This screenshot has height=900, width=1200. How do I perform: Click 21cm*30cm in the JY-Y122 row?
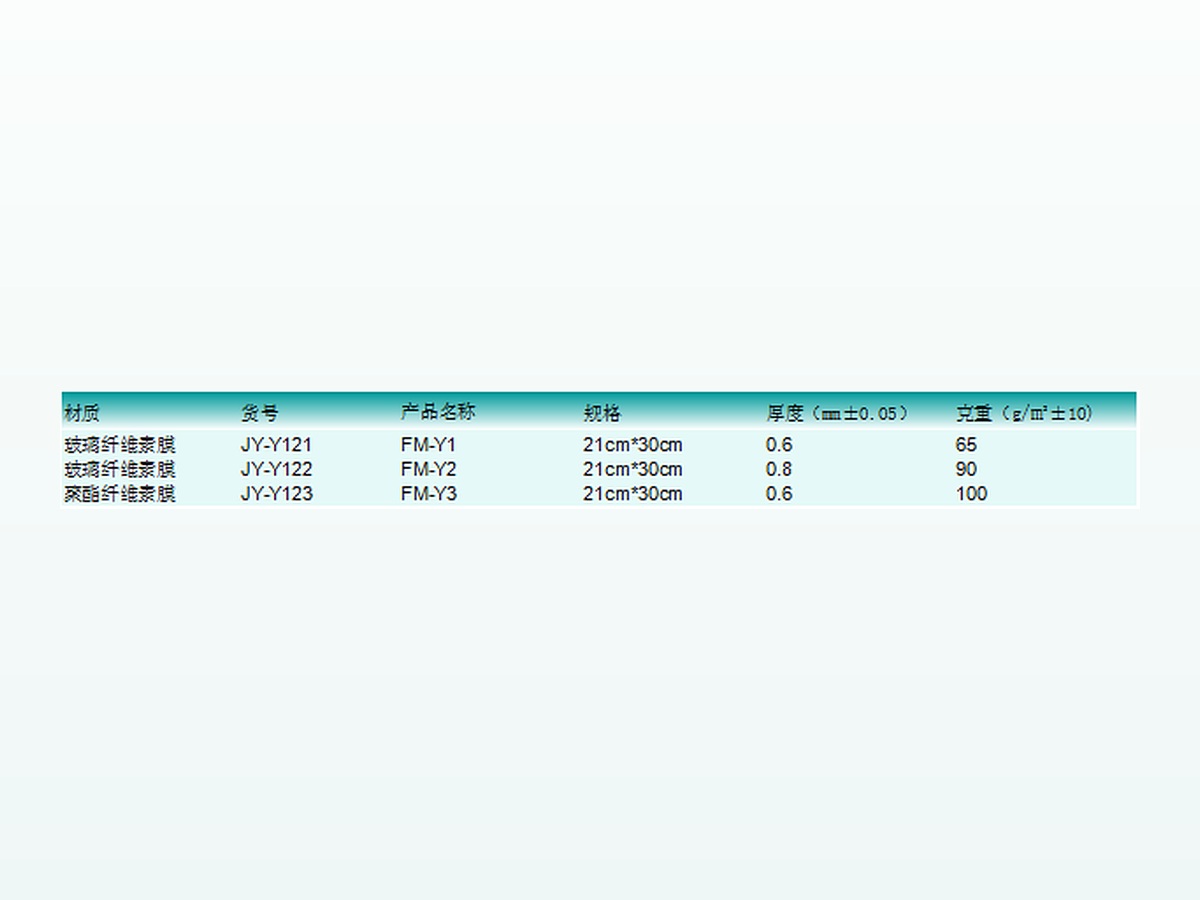point(633,469)
